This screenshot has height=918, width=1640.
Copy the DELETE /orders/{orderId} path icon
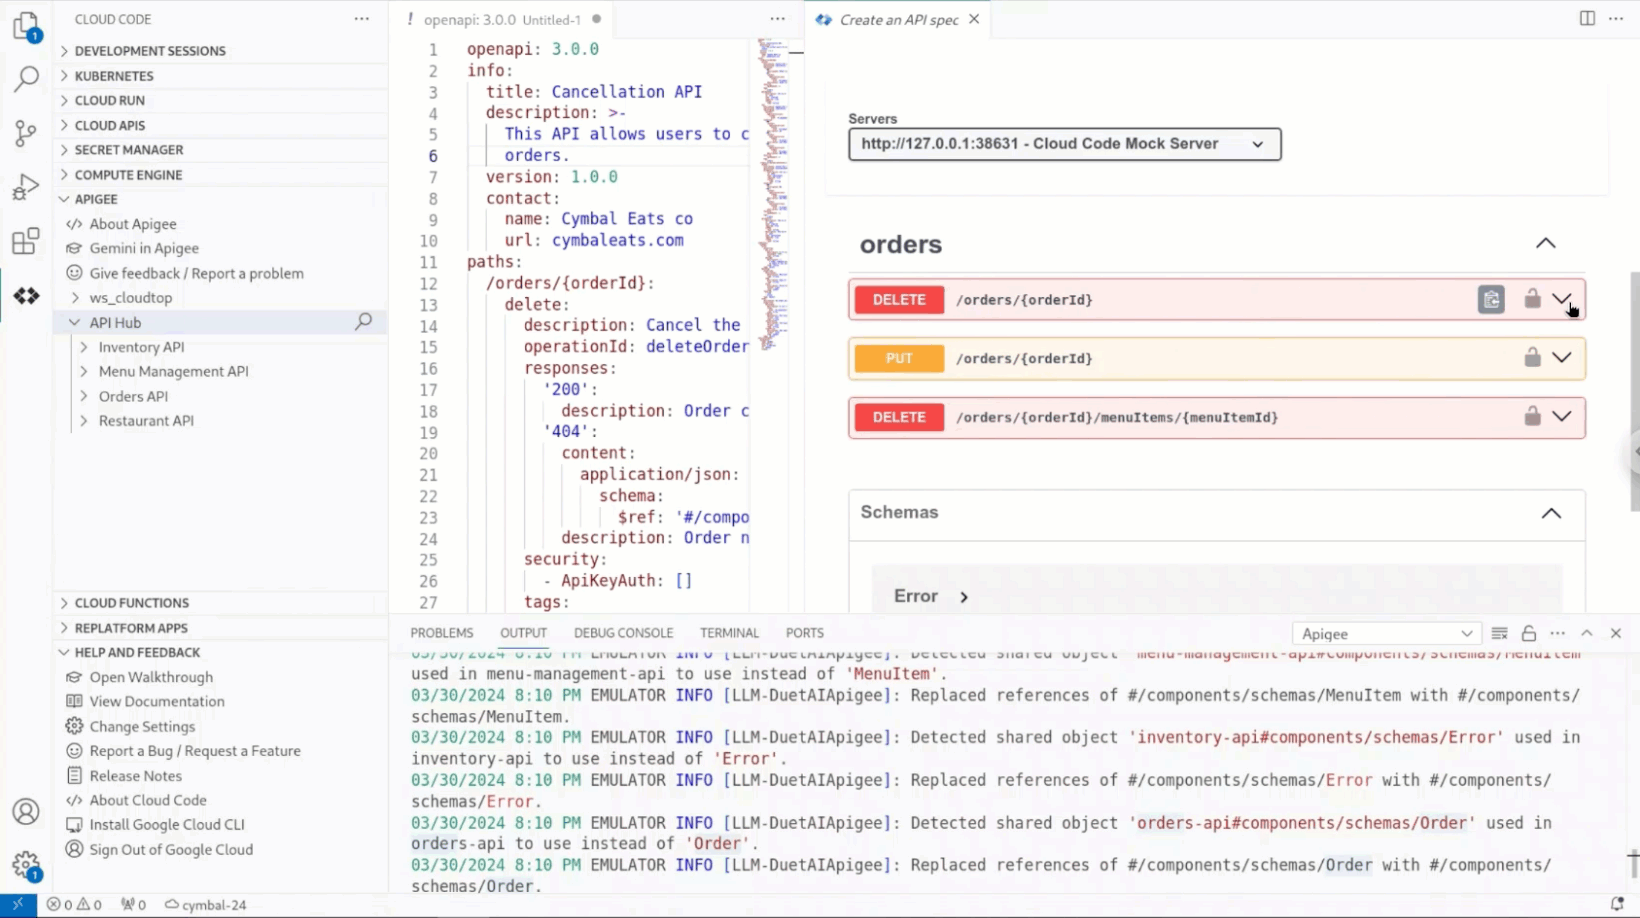(x=1491, y=299)
